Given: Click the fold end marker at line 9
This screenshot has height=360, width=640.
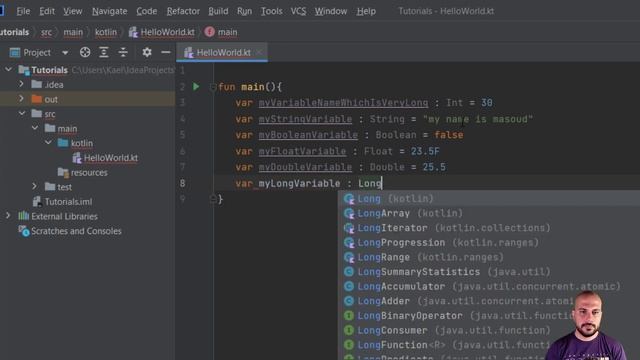Looking at the screenshot, I should [213, 199].
